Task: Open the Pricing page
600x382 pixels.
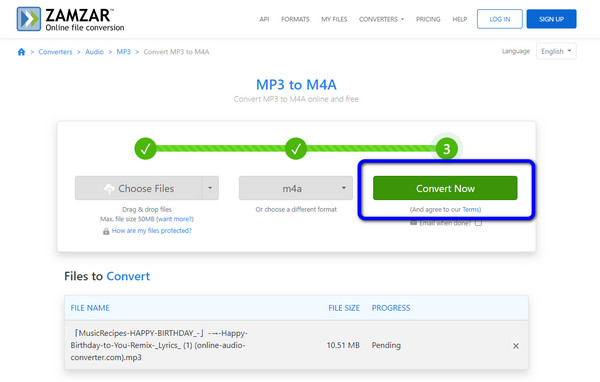Action: [x=428, y=19]
